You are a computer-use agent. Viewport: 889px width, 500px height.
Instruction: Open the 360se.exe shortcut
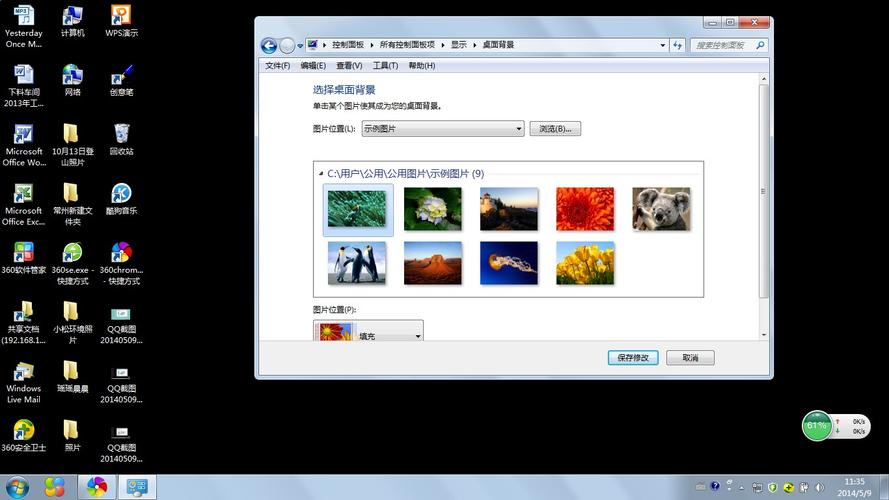tap(73, 264)
